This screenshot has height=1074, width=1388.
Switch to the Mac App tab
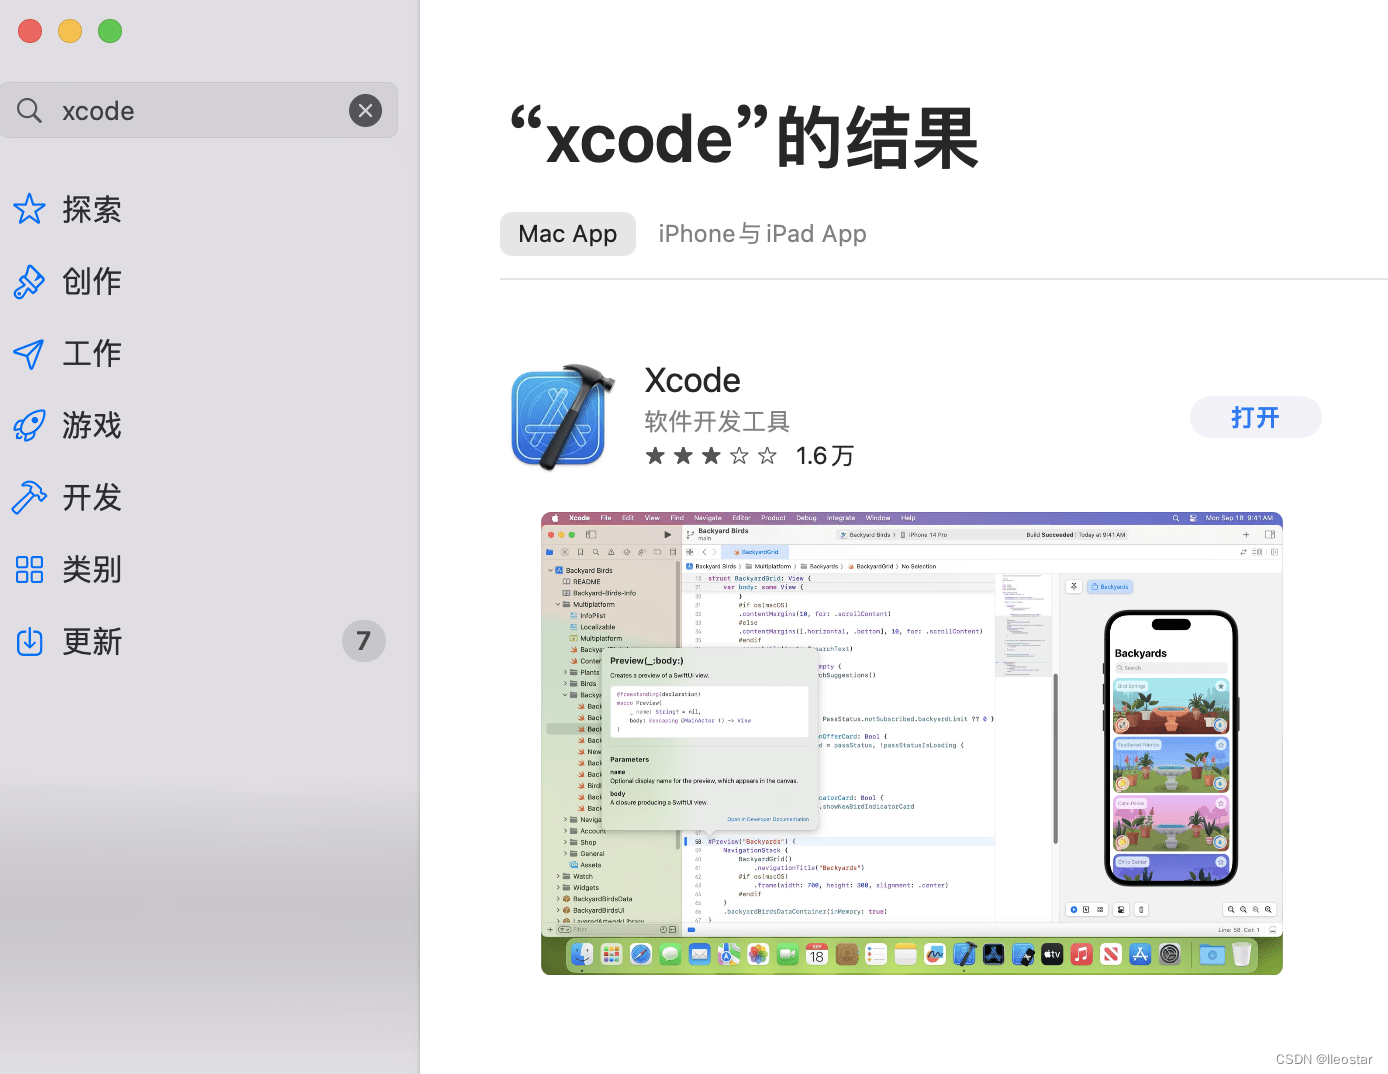click(568, 234)
